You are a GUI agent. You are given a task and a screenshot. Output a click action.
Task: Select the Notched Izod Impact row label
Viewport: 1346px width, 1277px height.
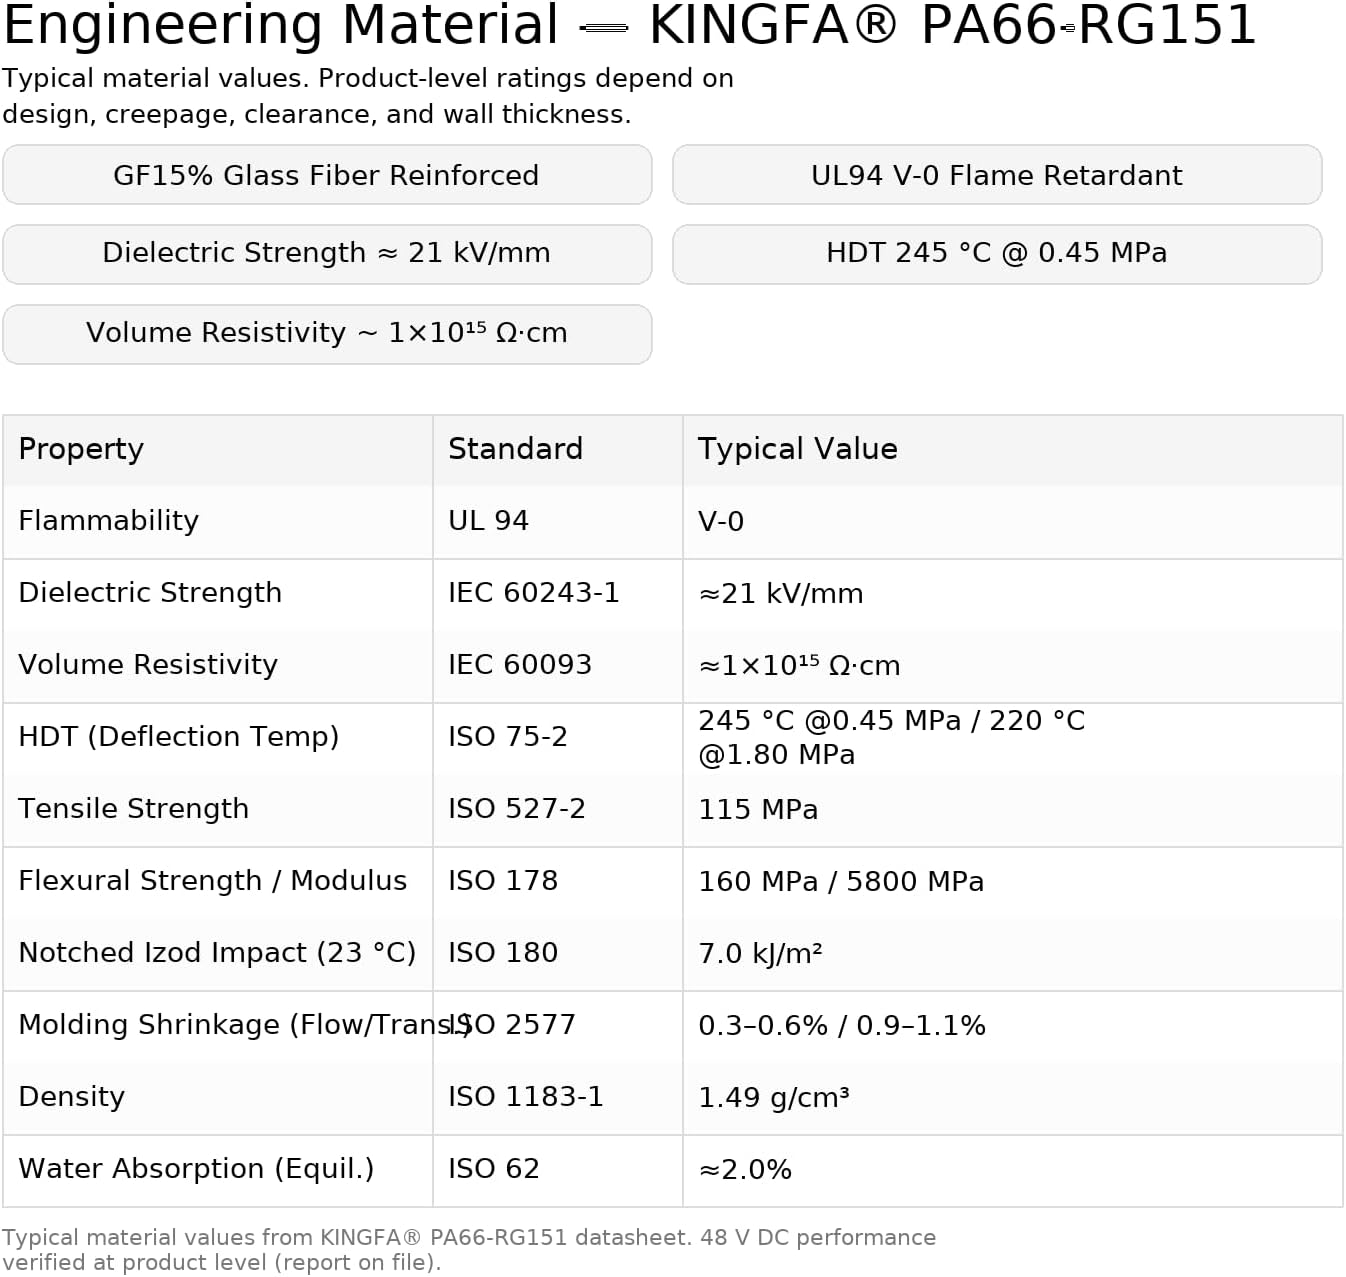pyautogui.click(x=217, y=953)
